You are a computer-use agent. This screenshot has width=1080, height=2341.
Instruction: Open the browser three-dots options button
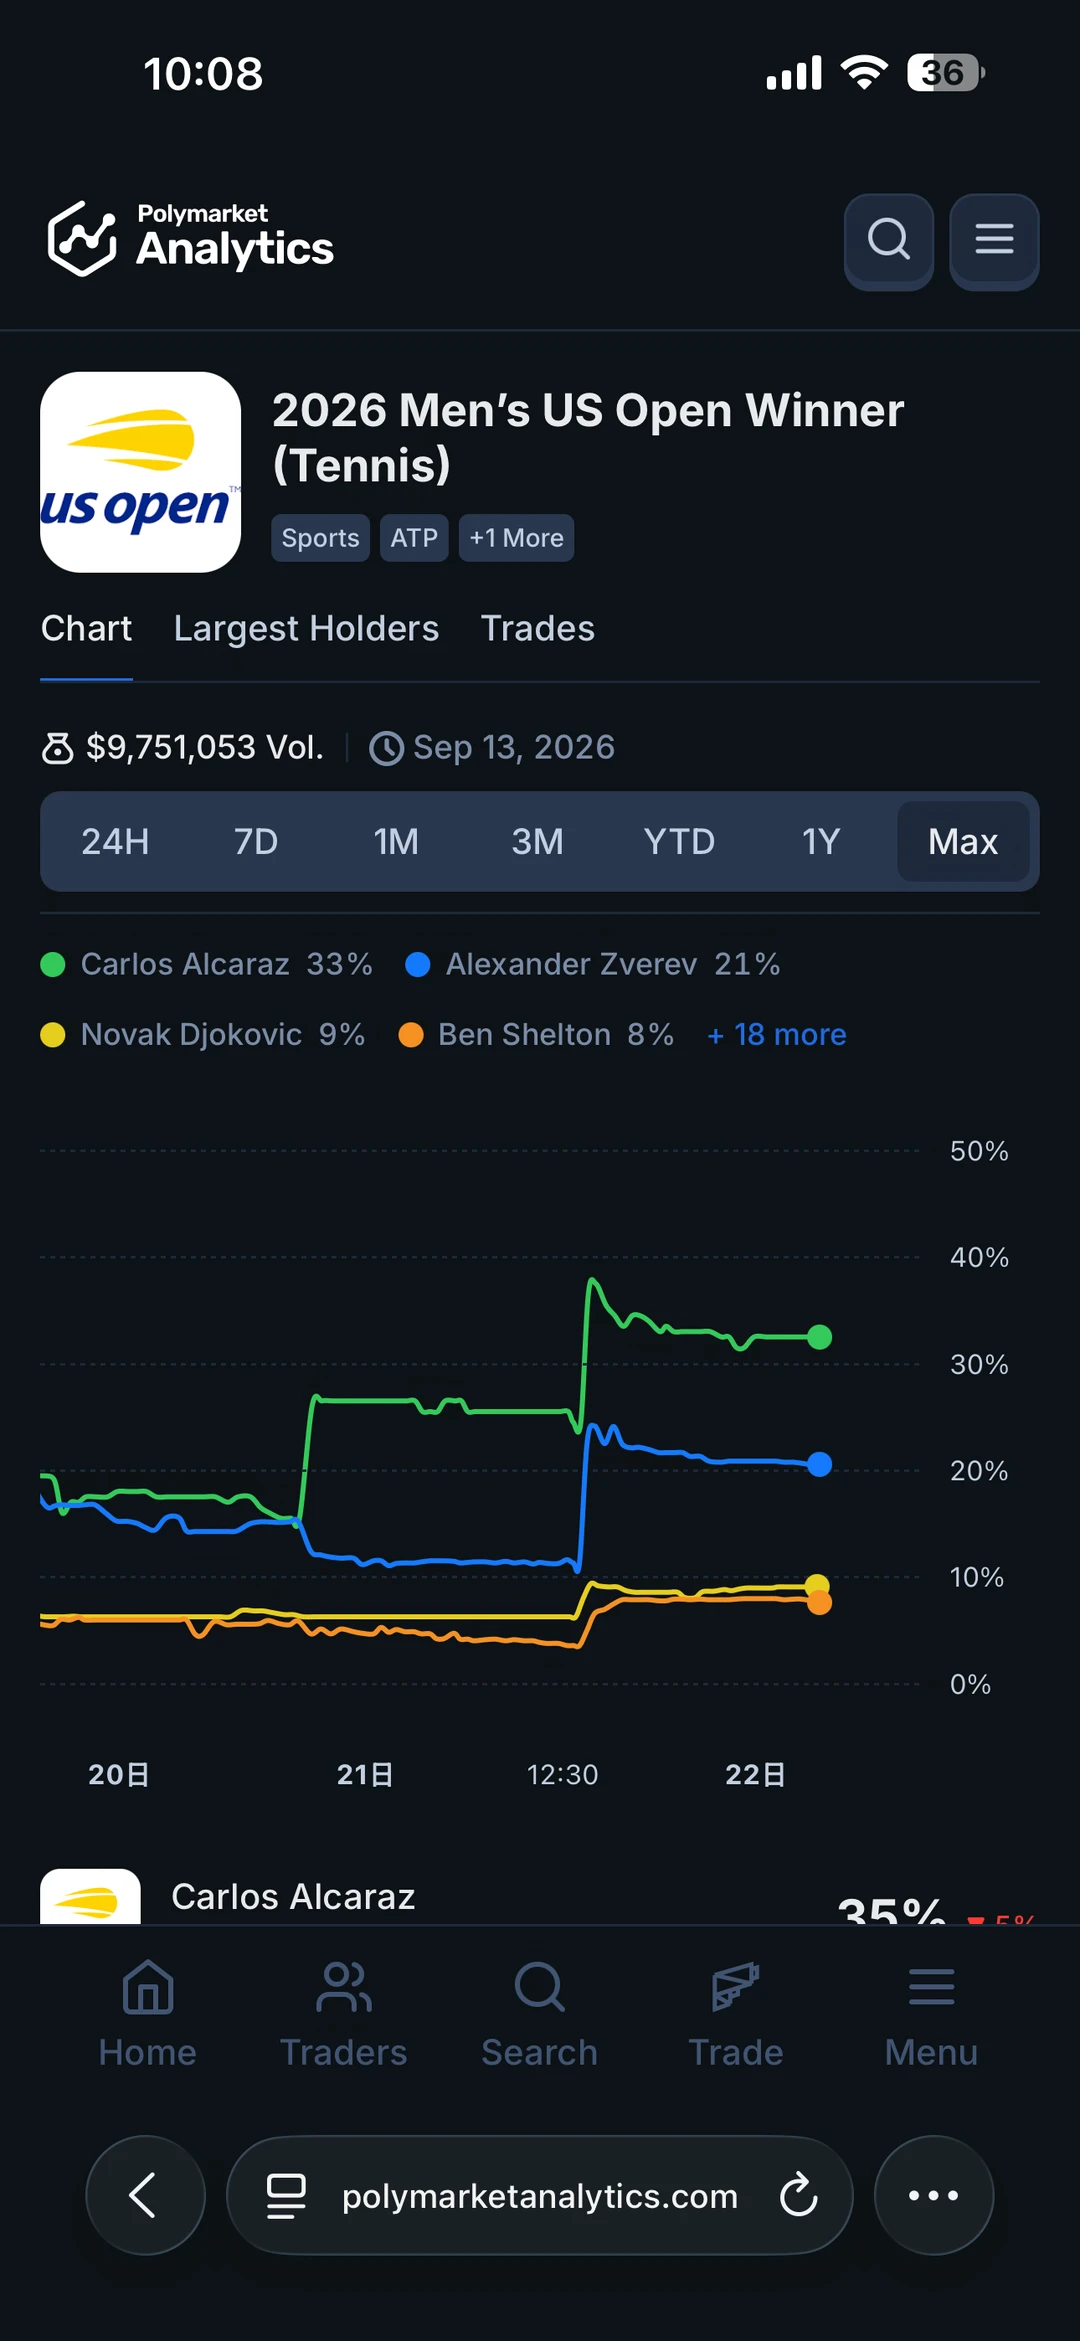(934, 2195)
